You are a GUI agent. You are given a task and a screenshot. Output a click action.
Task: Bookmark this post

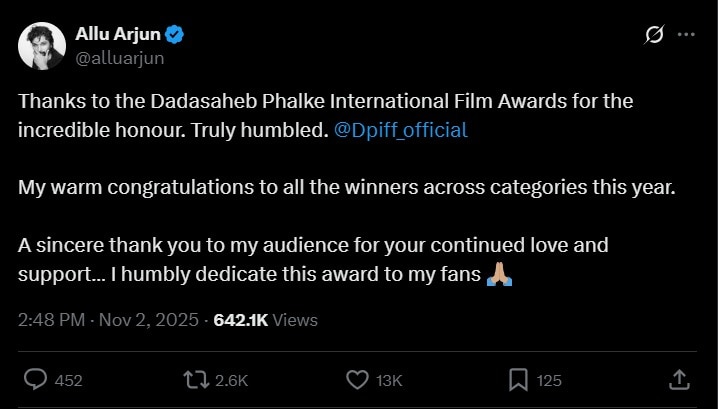(518, 379)
